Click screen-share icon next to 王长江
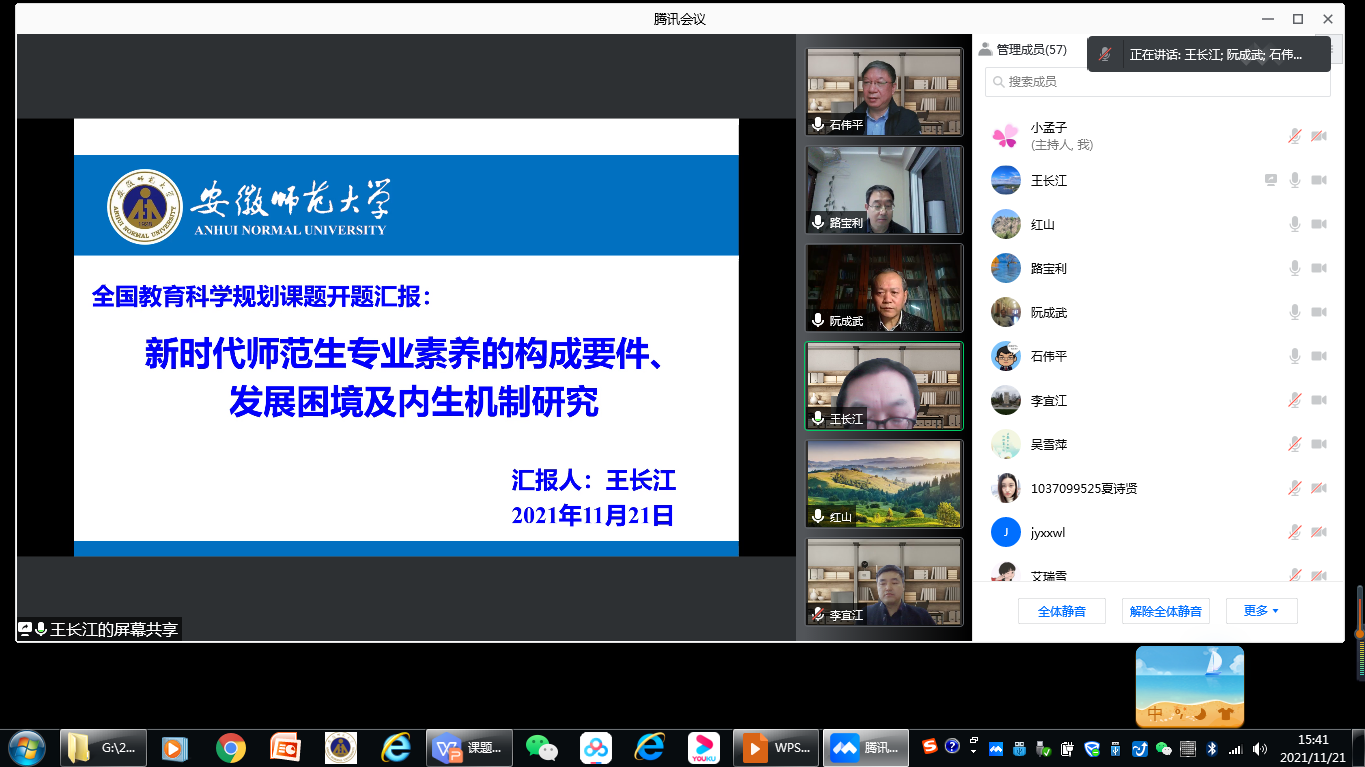The height and width of the screenshot is (767, 1365). click(1271, 180)
